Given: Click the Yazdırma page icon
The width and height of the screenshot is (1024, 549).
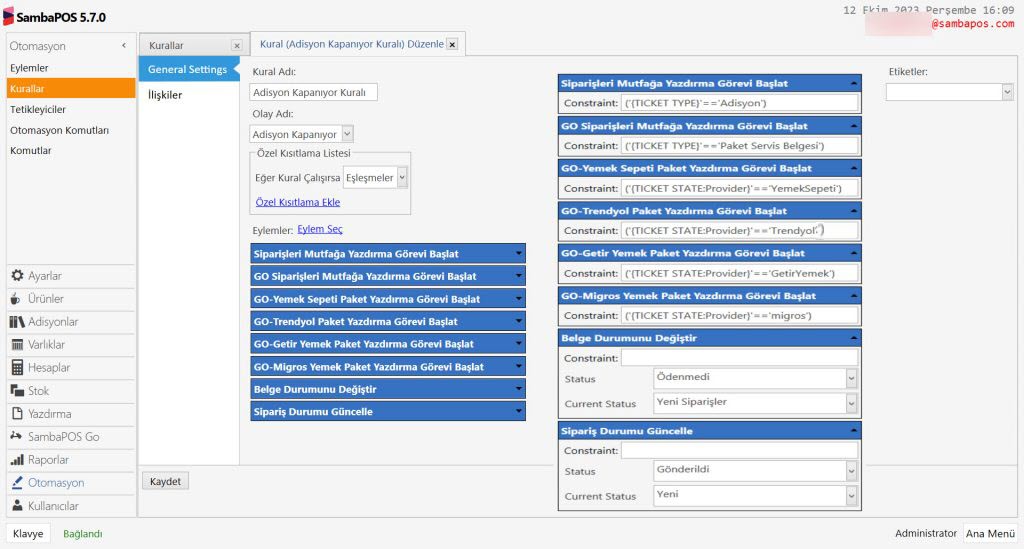Looking at the screenshot, I should pyautogui.click(x=17, y=413).
